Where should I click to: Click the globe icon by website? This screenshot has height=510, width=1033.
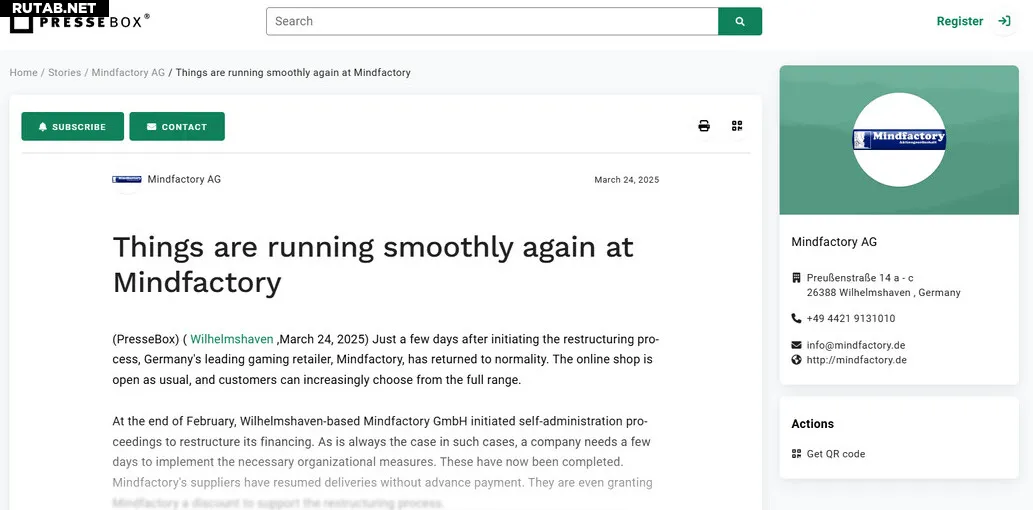click(796, 360)
